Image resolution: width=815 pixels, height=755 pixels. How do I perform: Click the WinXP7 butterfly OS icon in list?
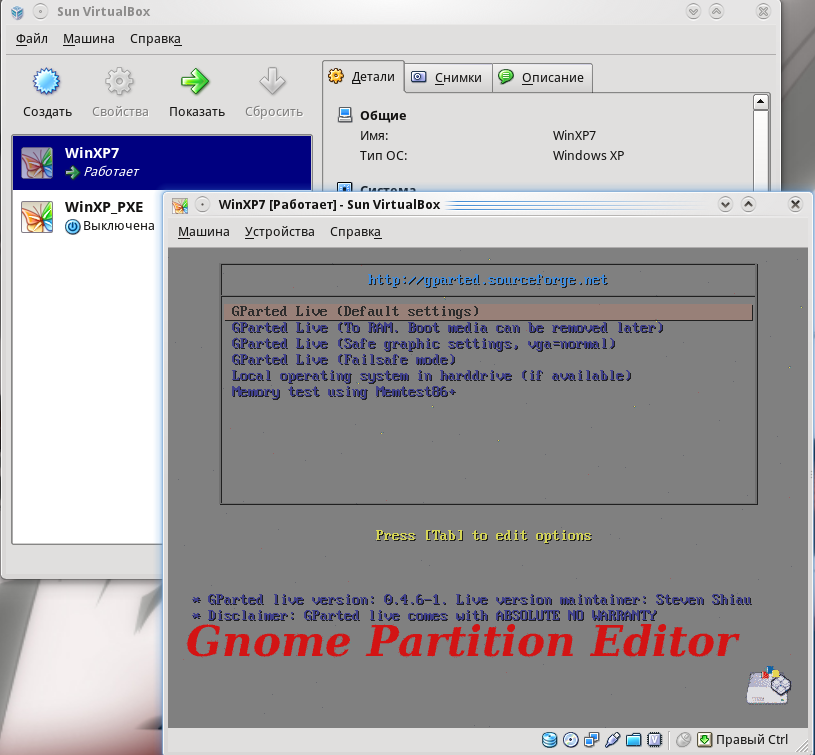point(37,163)
